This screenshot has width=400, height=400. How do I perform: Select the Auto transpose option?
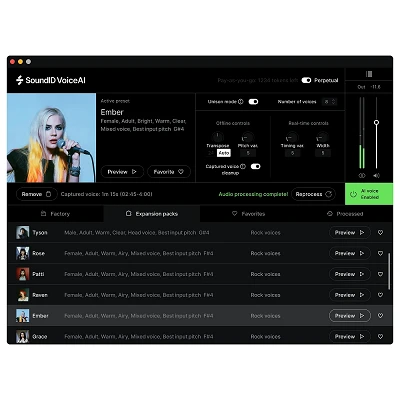tap(224, 153)
